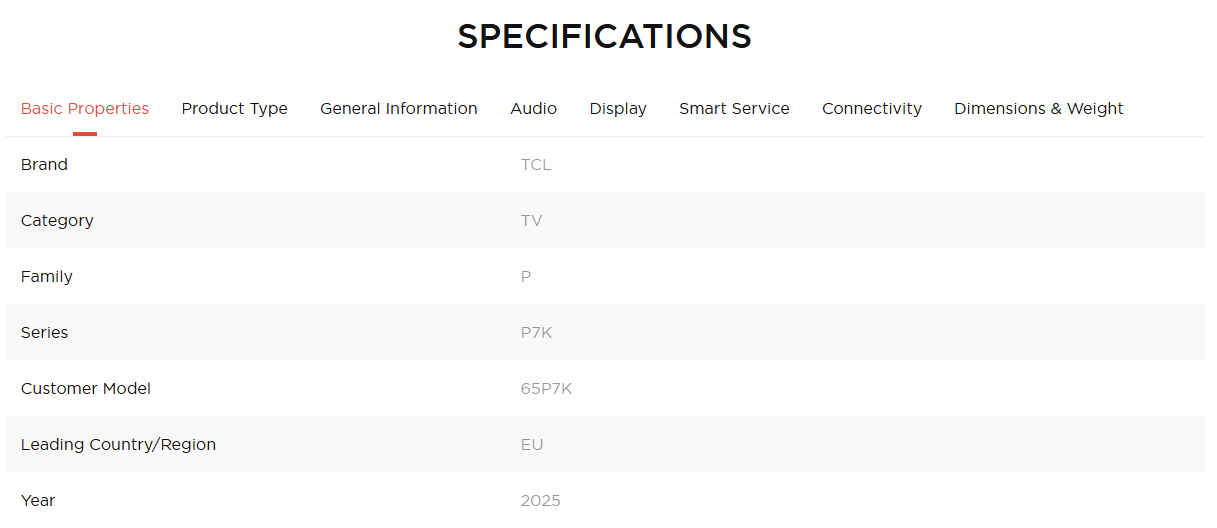The image size is (1217, 528).
Task: Click the TV category value
Action: pos(531,221)
